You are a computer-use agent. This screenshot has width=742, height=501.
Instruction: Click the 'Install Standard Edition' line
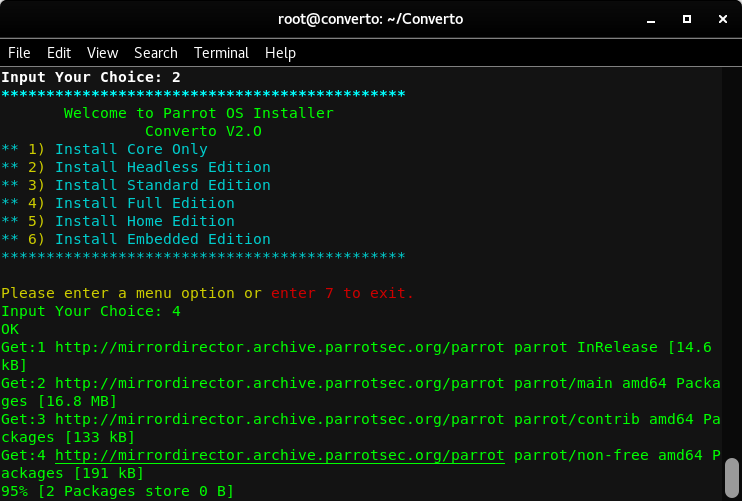pos(136,185)
